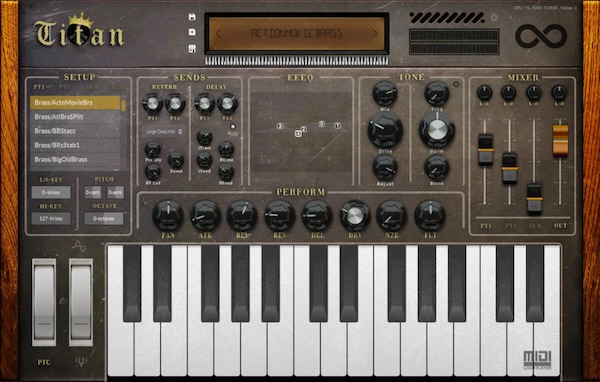Open the 0-semi pitch selector
600x382 pixels.
coord(116,192)
